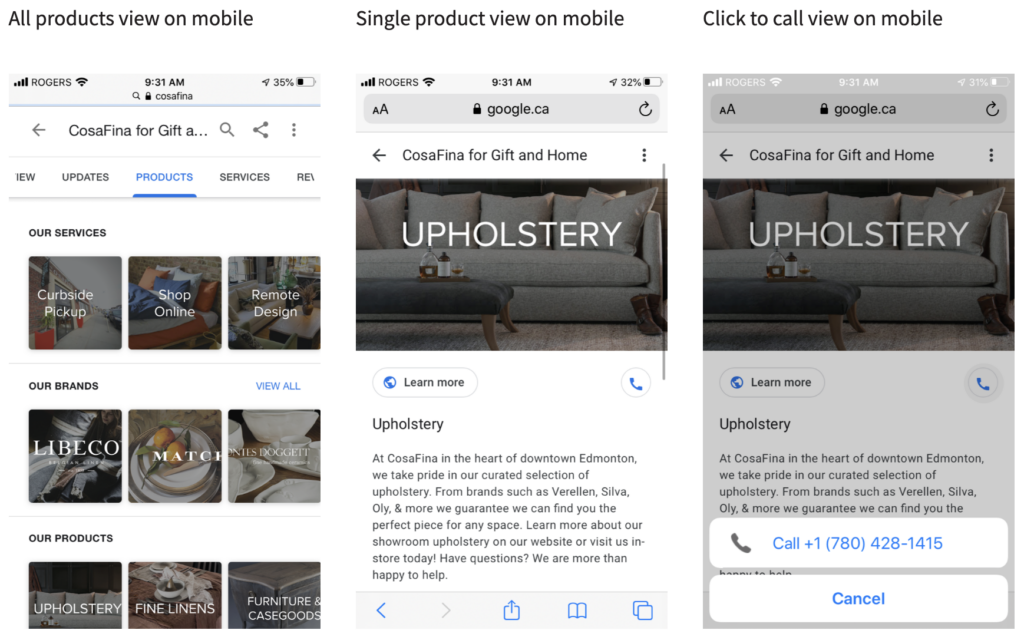Screen dimensions: 1024x640
Task: Switch to the UPDATES tab
Action: tap(85, 177)
